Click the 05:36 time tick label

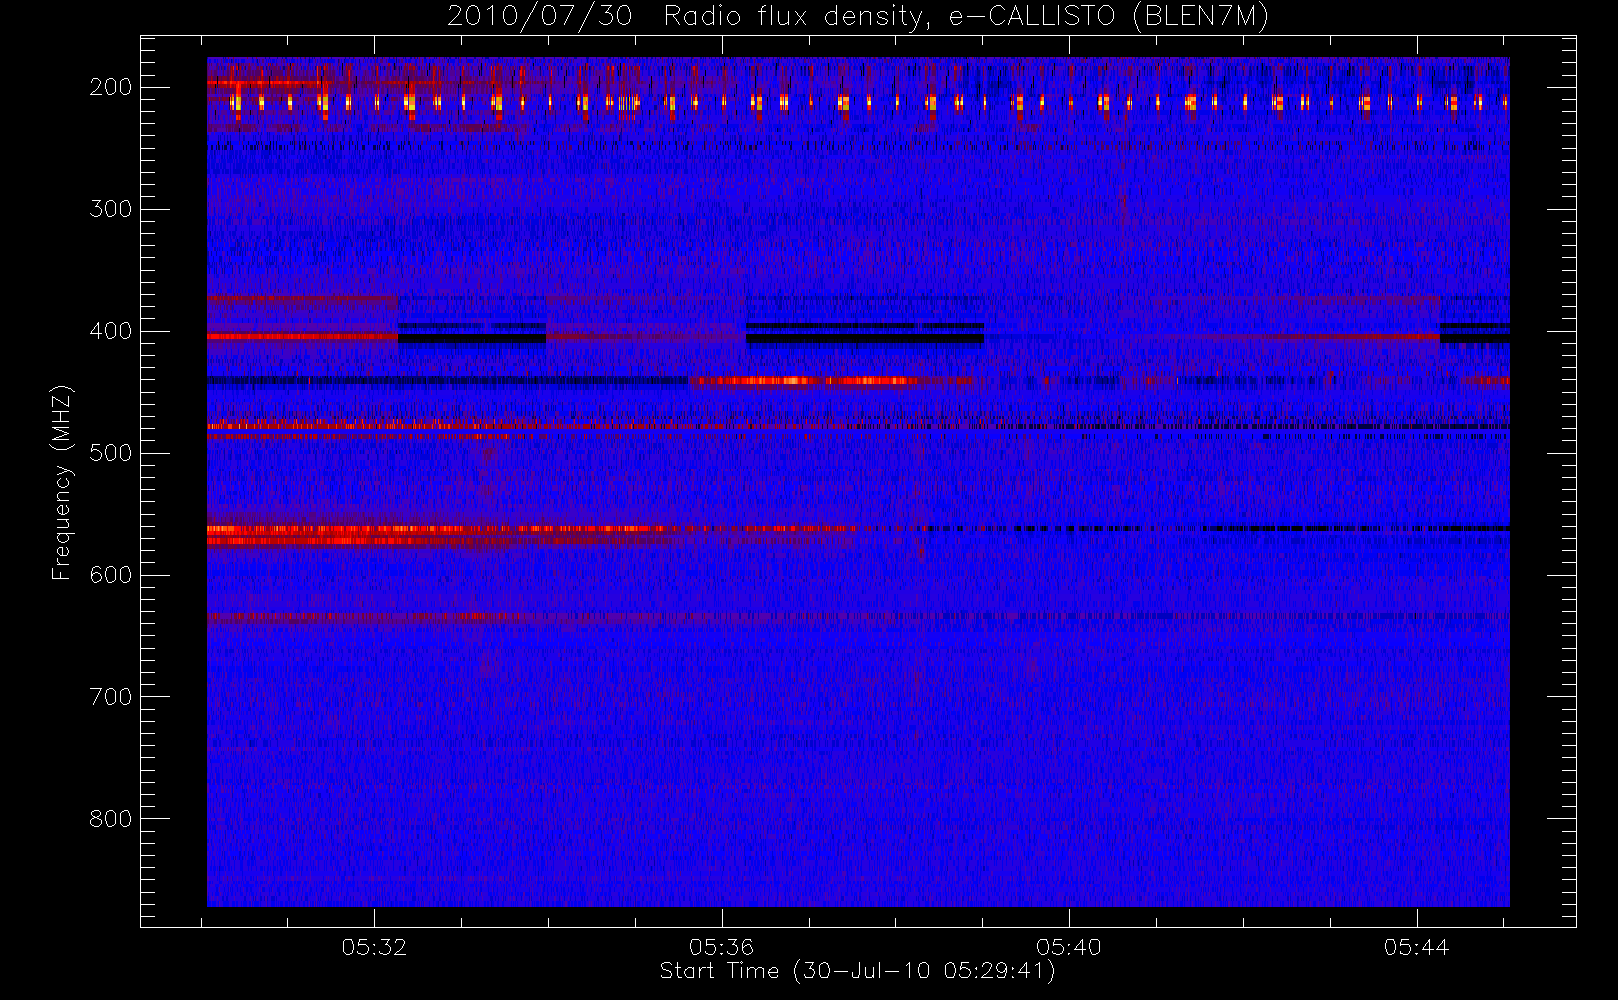[721, 947]
